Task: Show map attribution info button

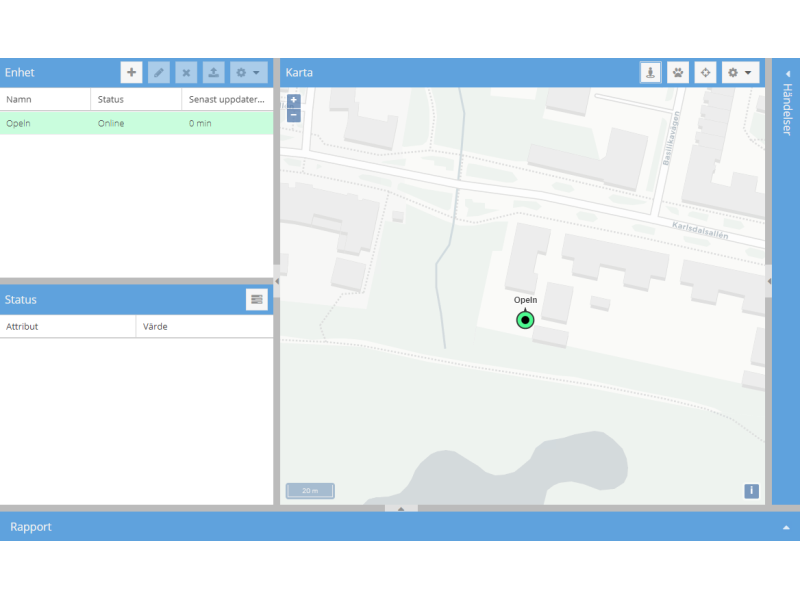Action: (751, 491)
